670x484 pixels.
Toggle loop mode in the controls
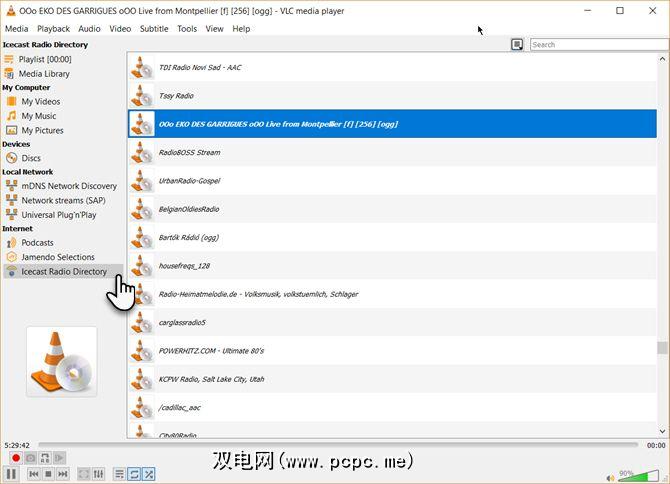click(x=134, y=474)
